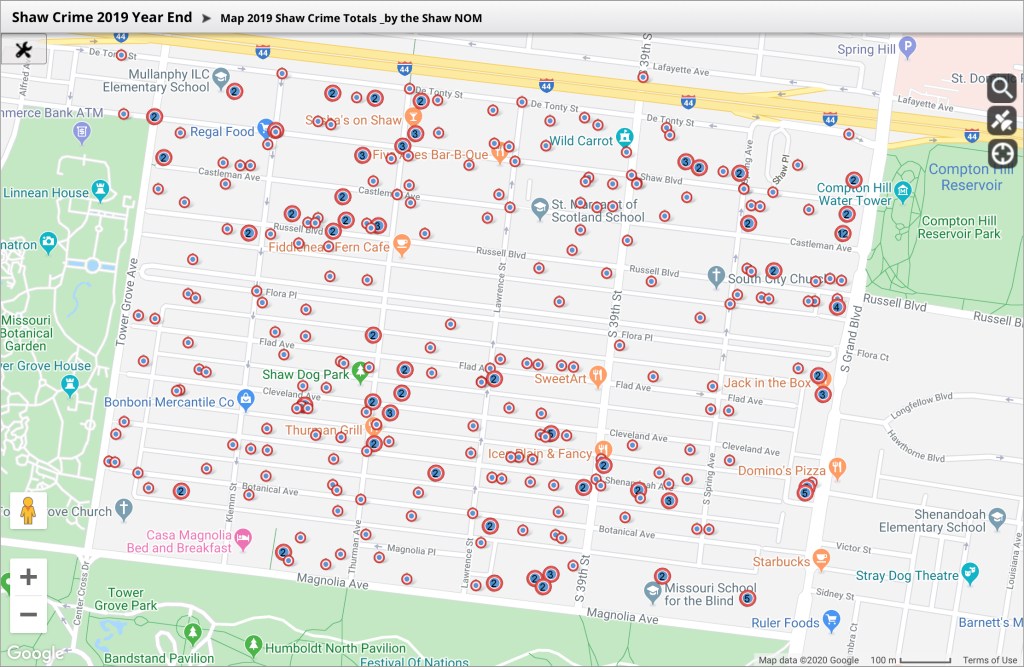Click the Domino's Pizza restaurant icon
Image resolution: width=1024 pixels, height=667 pixels.
(837, 466)
